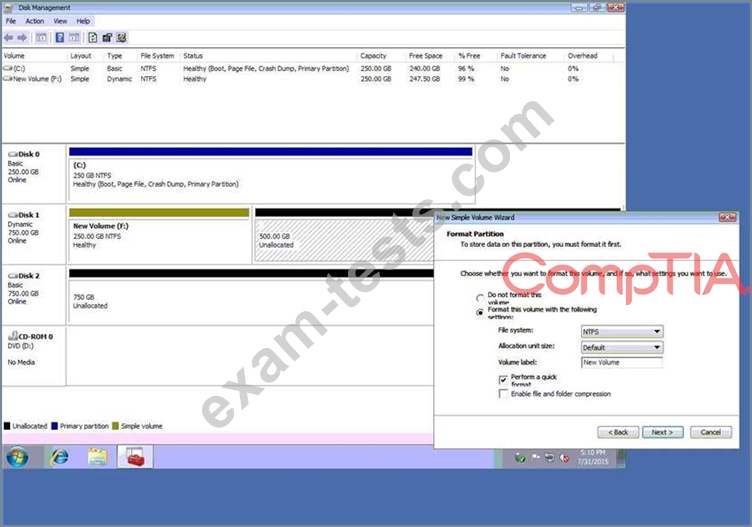The image size is (752, 527).
Task: Click the Dynamic type cell for F:
Action: click(x=119, y=79)
